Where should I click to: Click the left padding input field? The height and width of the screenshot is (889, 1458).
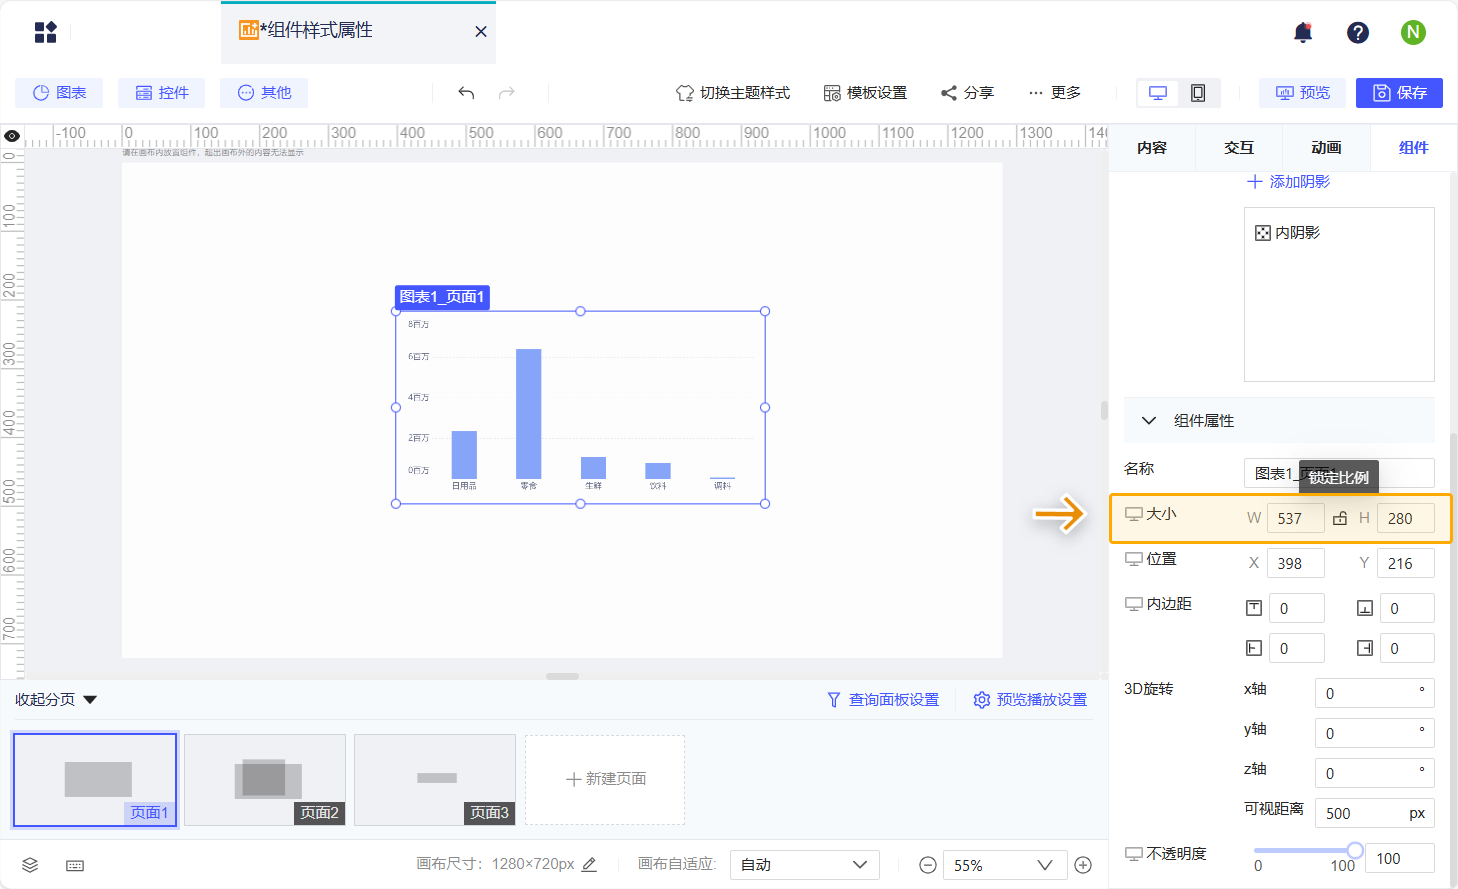[1297, 648]
